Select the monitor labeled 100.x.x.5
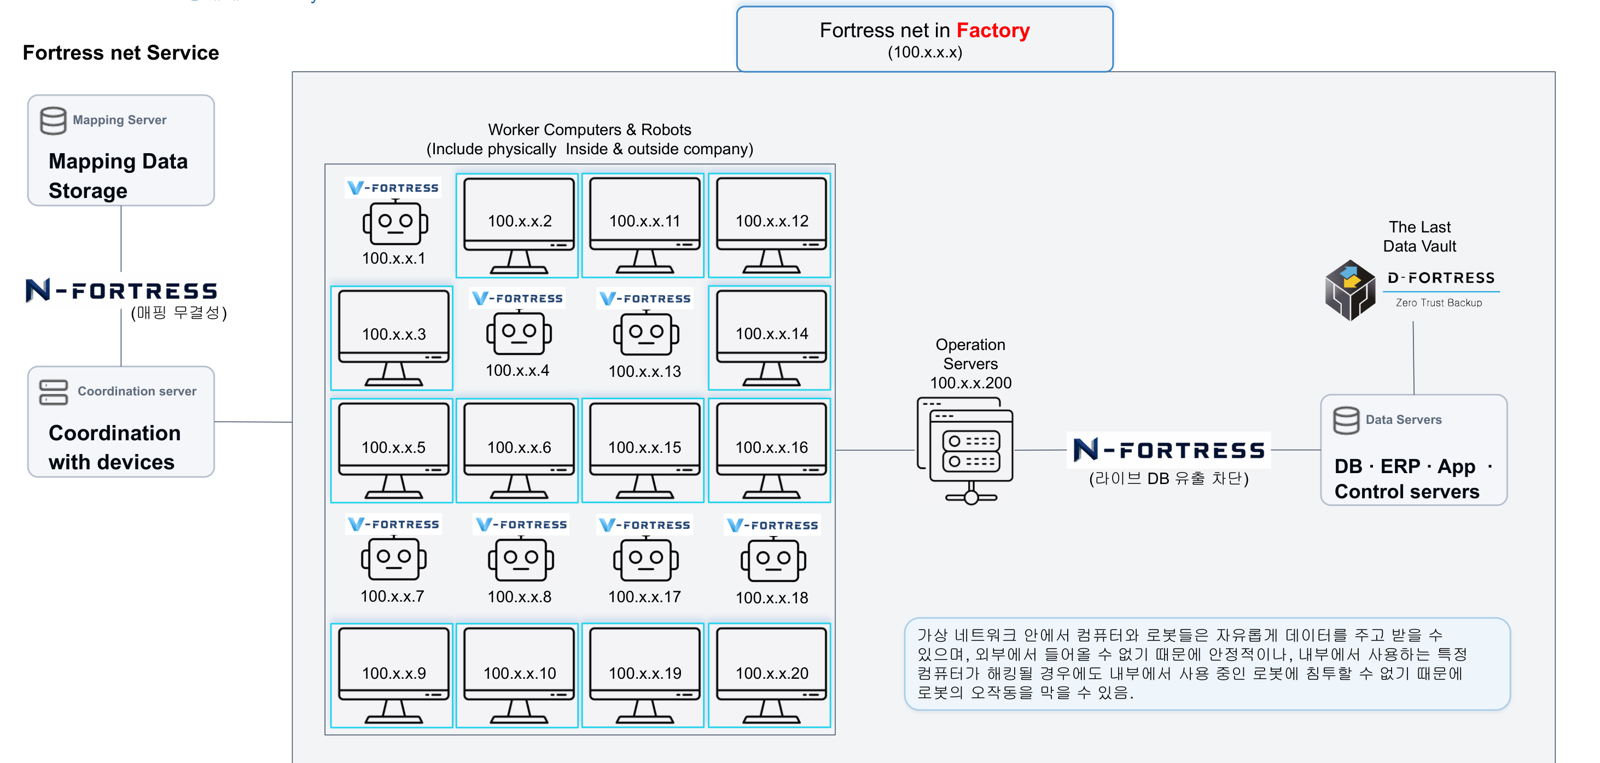Viewport: 1600px width, 763px height. pos(393,451)
